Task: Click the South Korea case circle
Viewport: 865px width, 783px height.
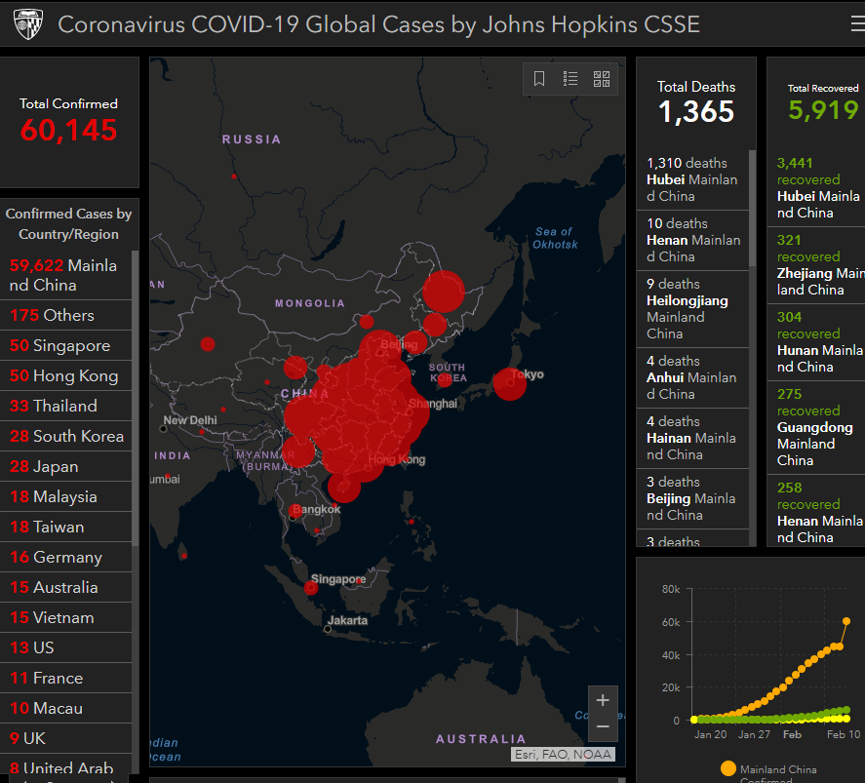Action: pyautogui.click(x=445, y=380)
